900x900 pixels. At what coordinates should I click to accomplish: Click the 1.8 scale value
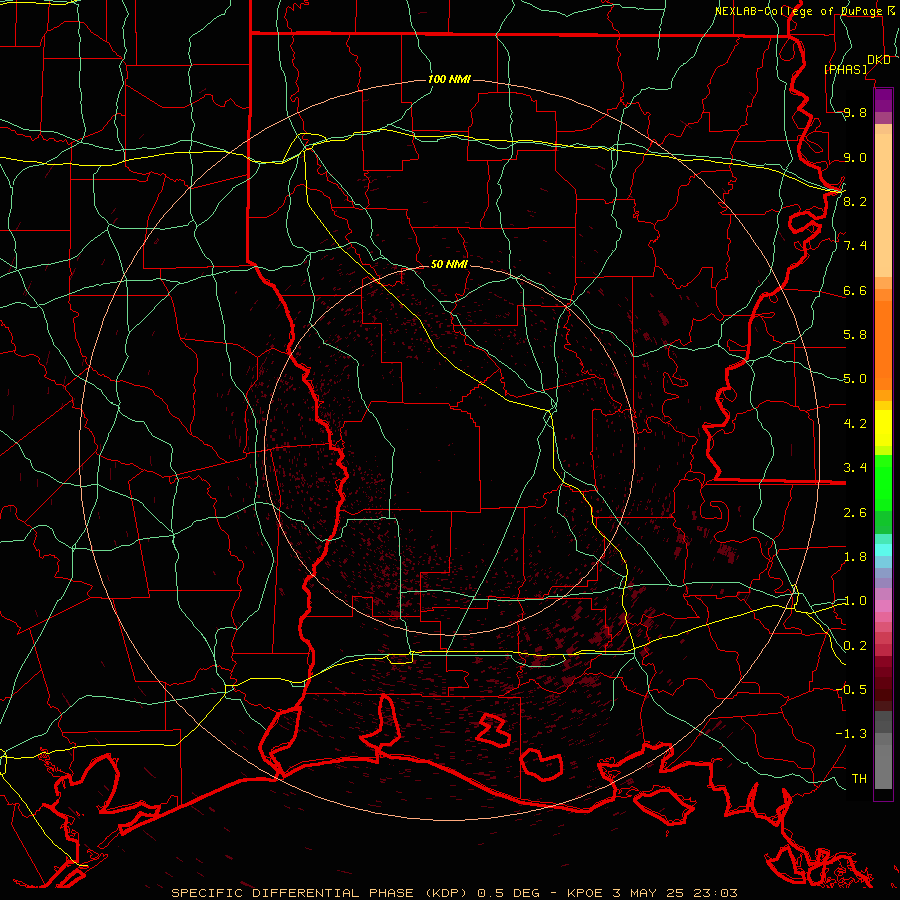(855, 557)
